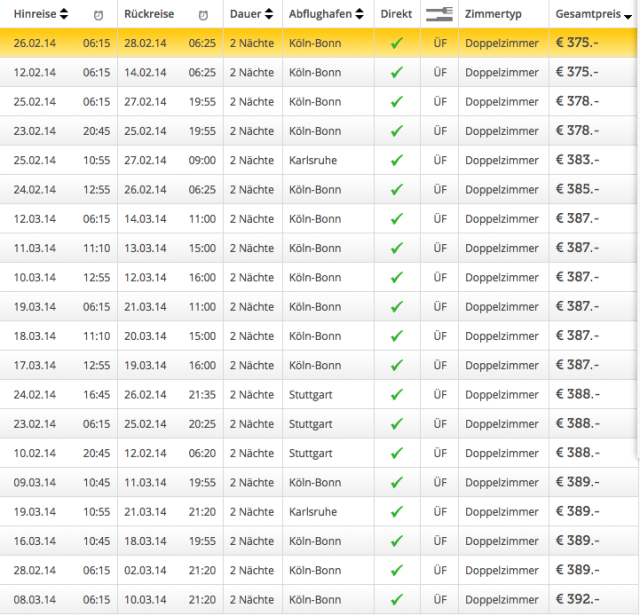Click green checkmark in 18.03.14 row

(x=397, y=336)
